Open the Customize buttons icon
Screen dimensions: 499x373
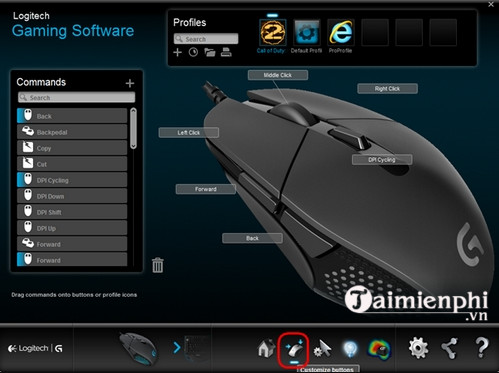click(x=294, y=349)
